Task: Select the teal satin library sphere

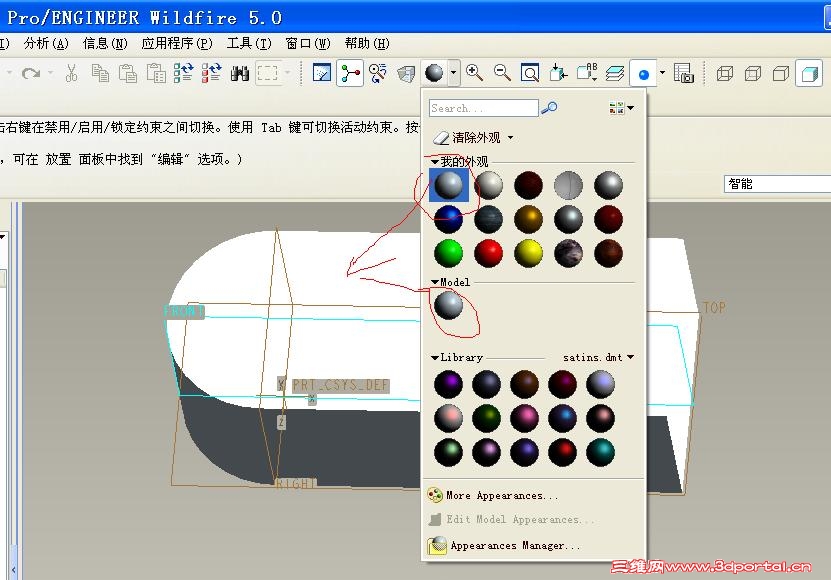Action: 600,452
